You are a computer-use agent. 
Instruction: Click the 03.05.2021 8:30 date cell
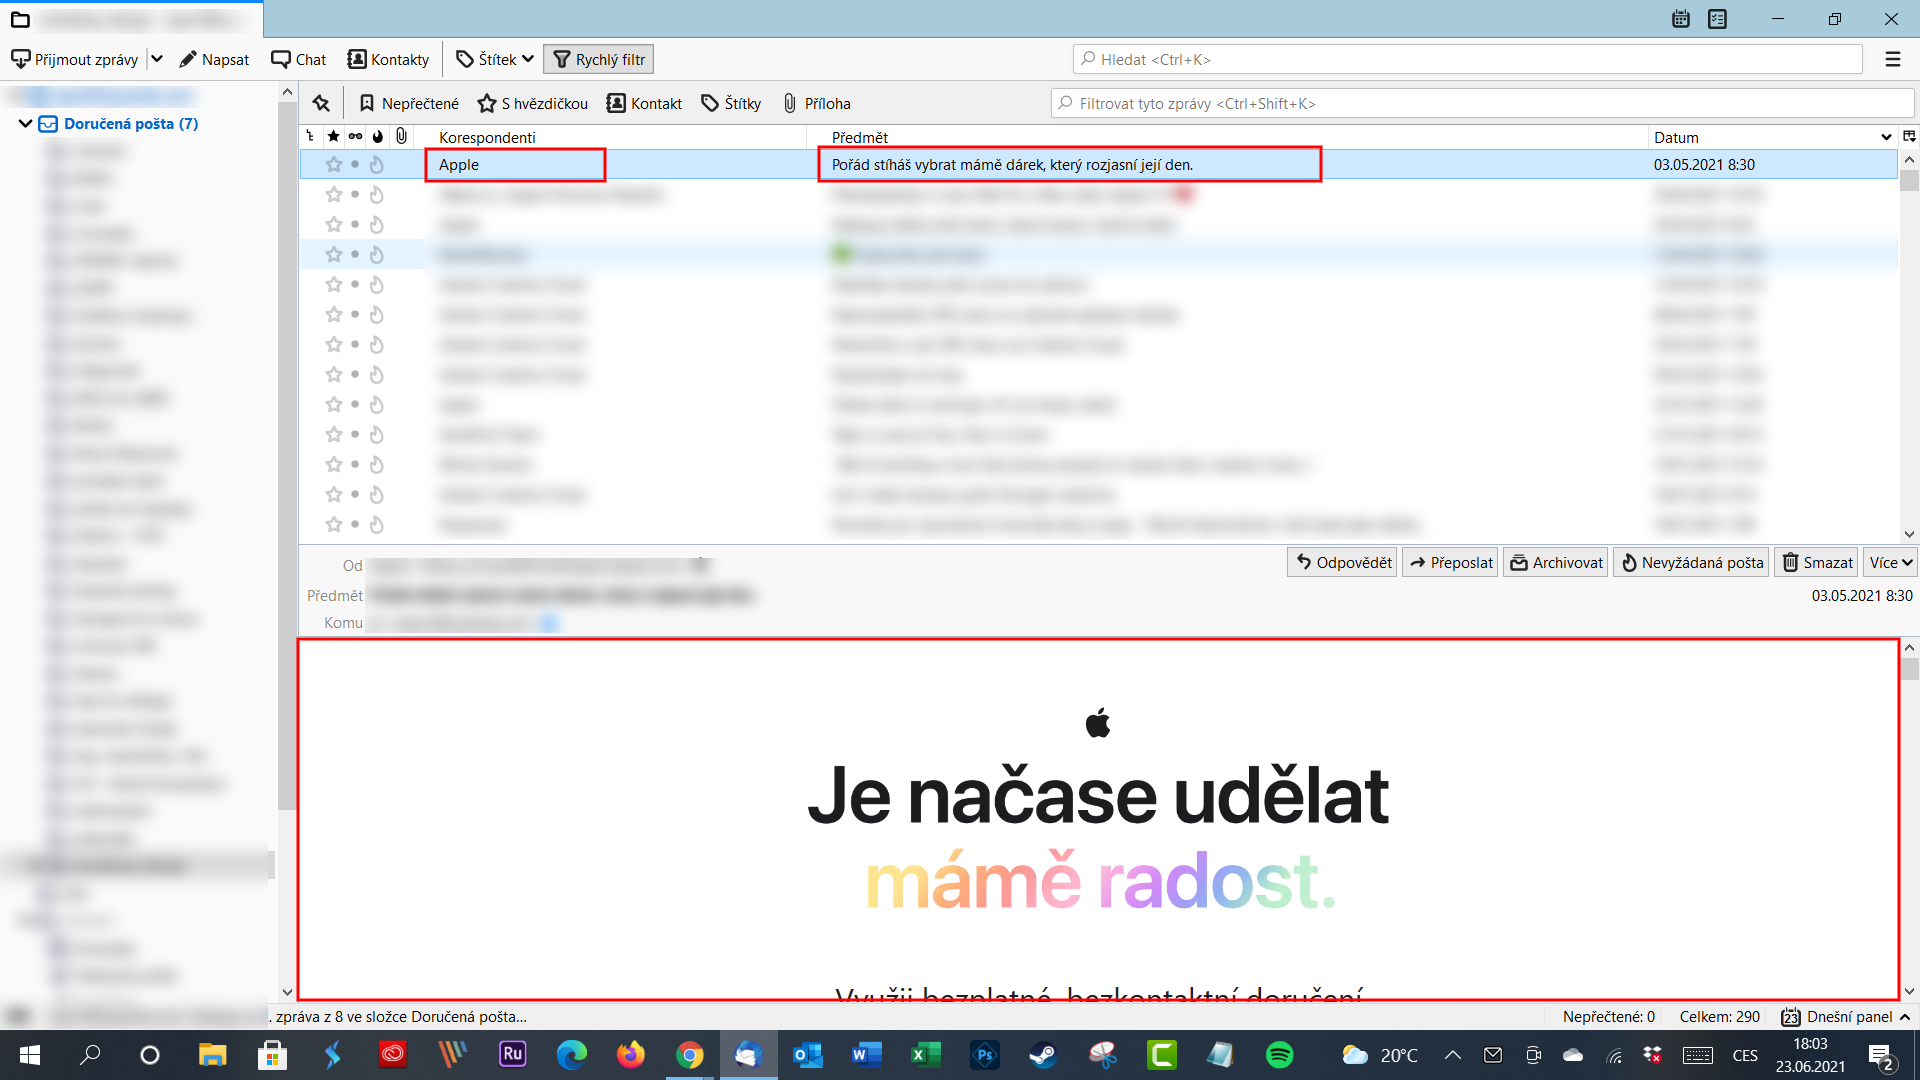[1704, 164]
